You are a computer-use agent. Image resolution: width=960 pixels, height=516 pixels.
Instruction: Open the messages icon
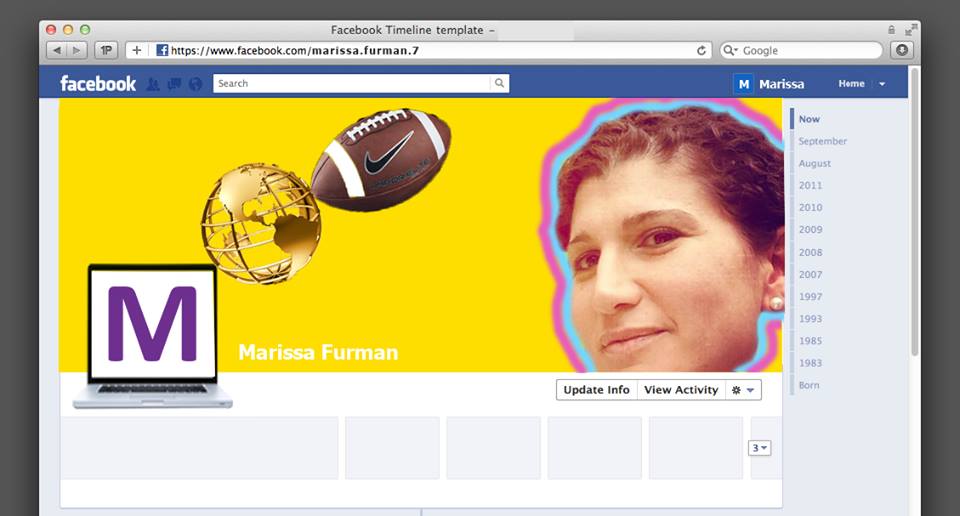click(174, 84)
